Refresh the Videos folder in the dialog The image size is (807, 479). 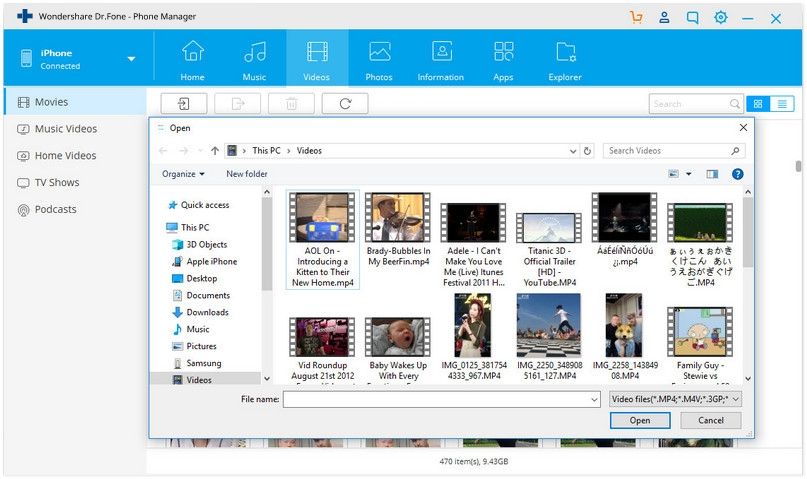587,151
